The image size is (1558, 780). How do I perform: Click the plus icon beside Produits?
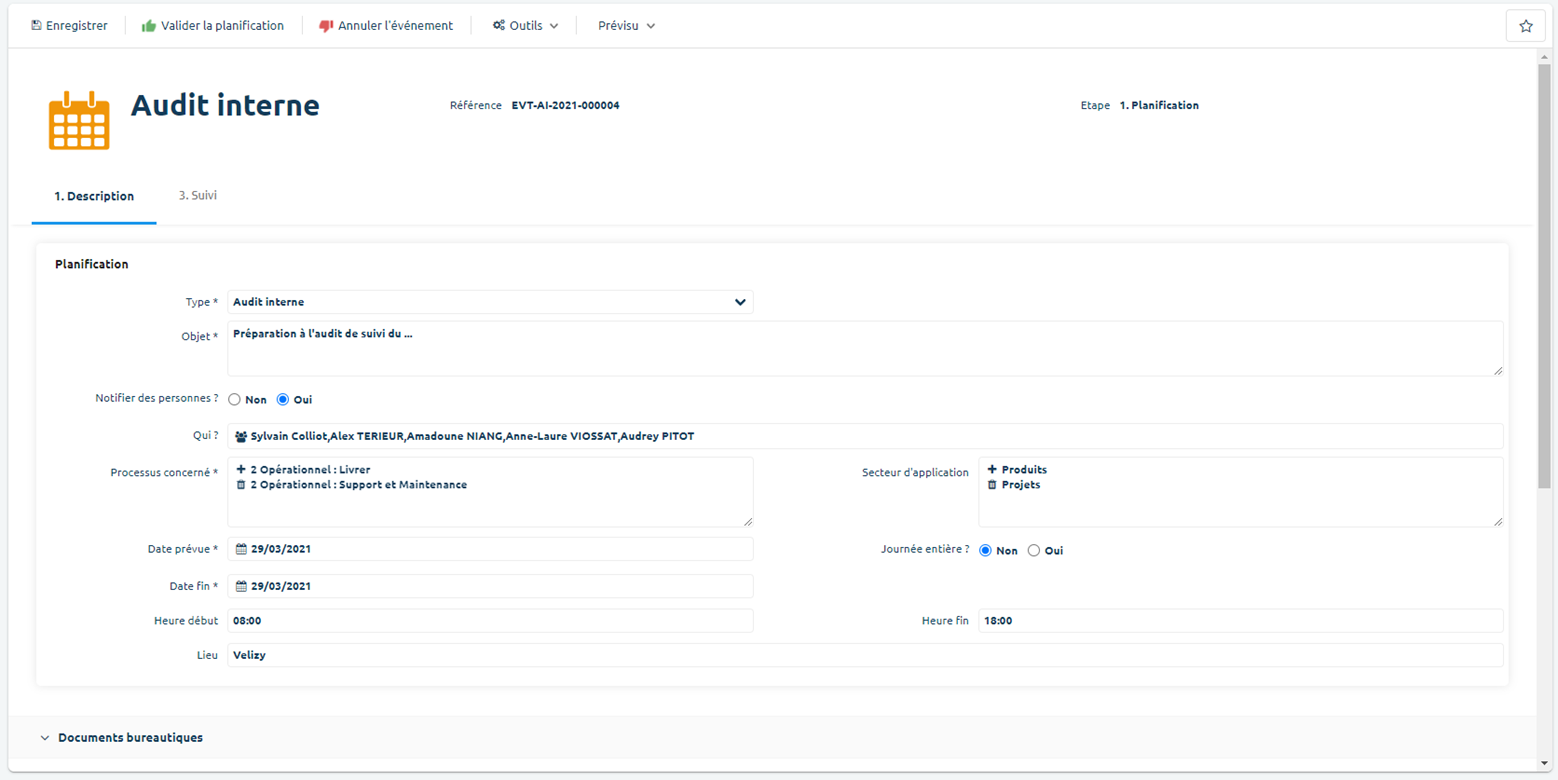pyautogui.click(x=992, y=469)
